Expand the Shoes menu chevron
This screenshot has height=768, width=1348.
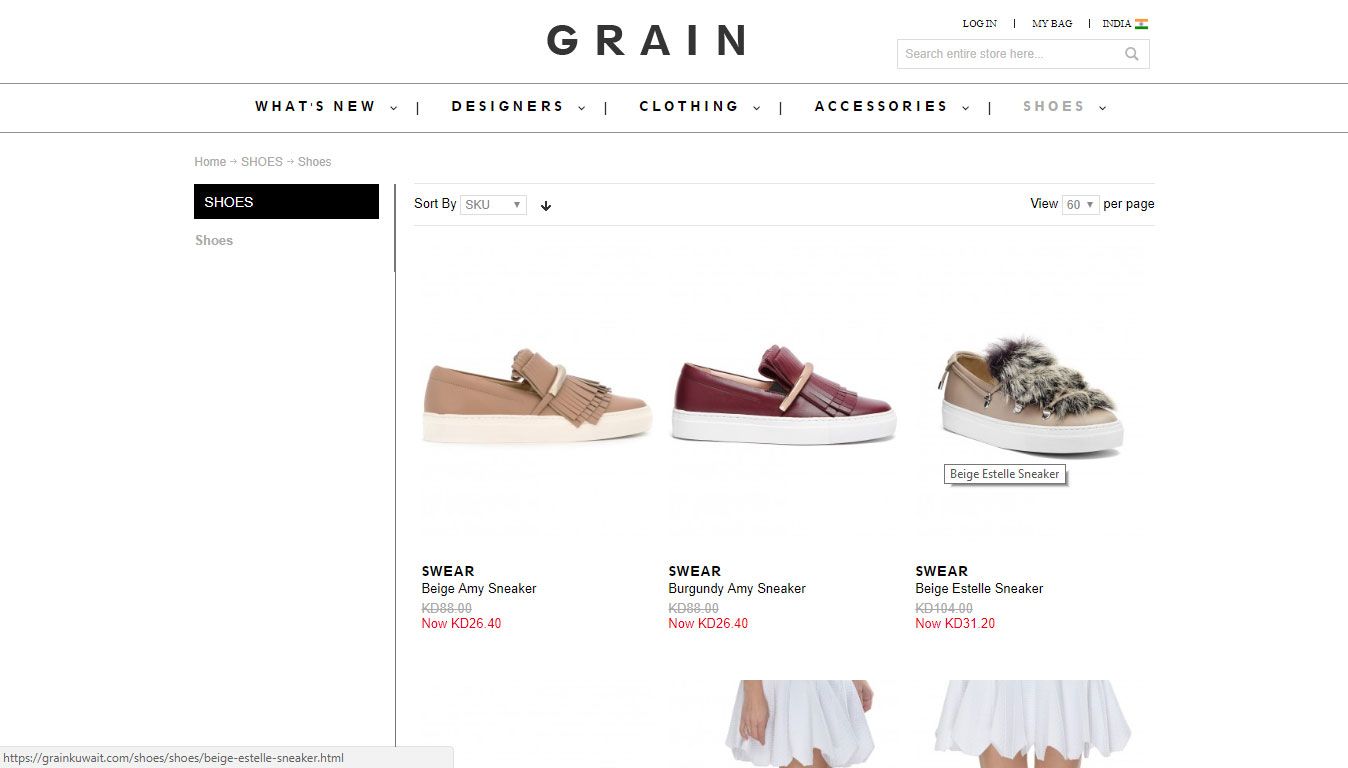[1102, 108]
